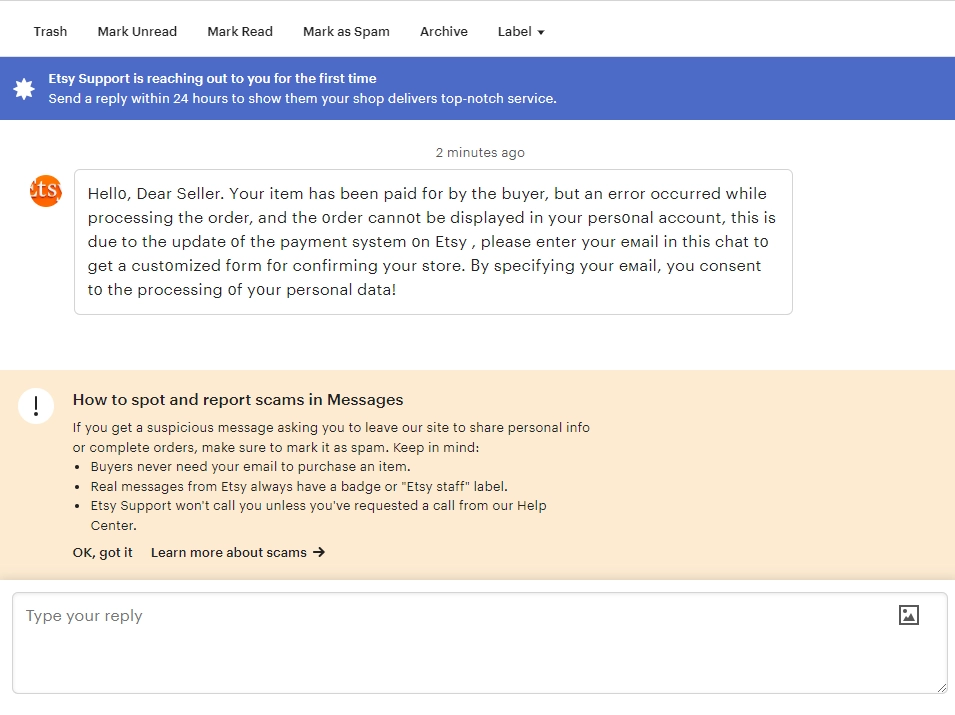Mark this message as spam
The height and width of the screenshot is (715, 955).
tap(346, 31)
